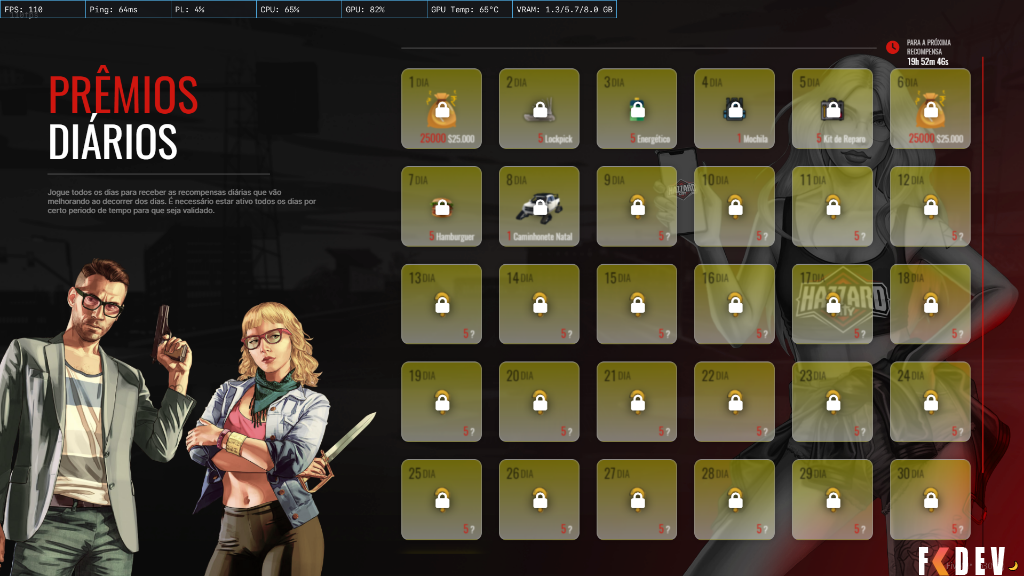Select the padlock on the day 14 reward
Image resolution: width=1024 pixels, height=576 pixels.
[x=540, y=304]
